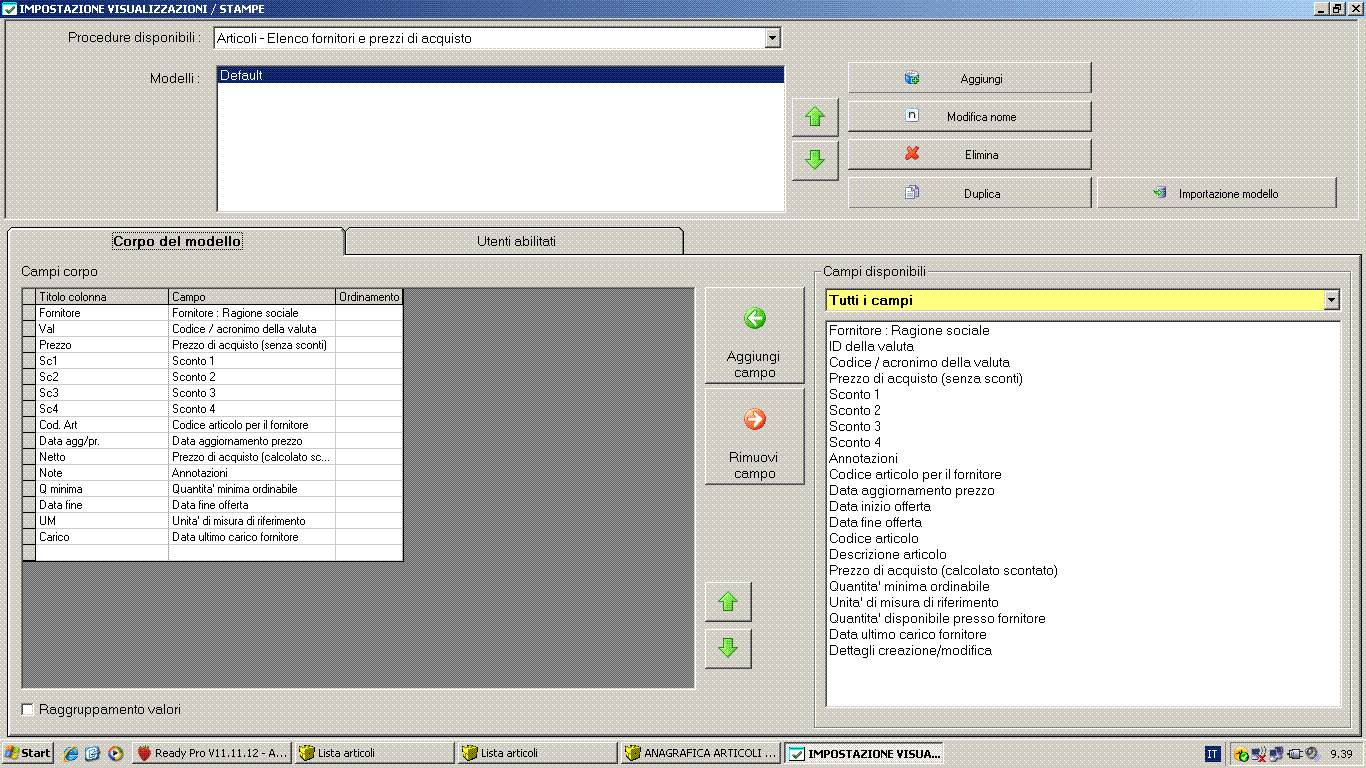Image resolution: width=1366 pixels, height=768 pixels.
Task: Open the Procedure disponibili dropdown
Action: click(772, 38)
